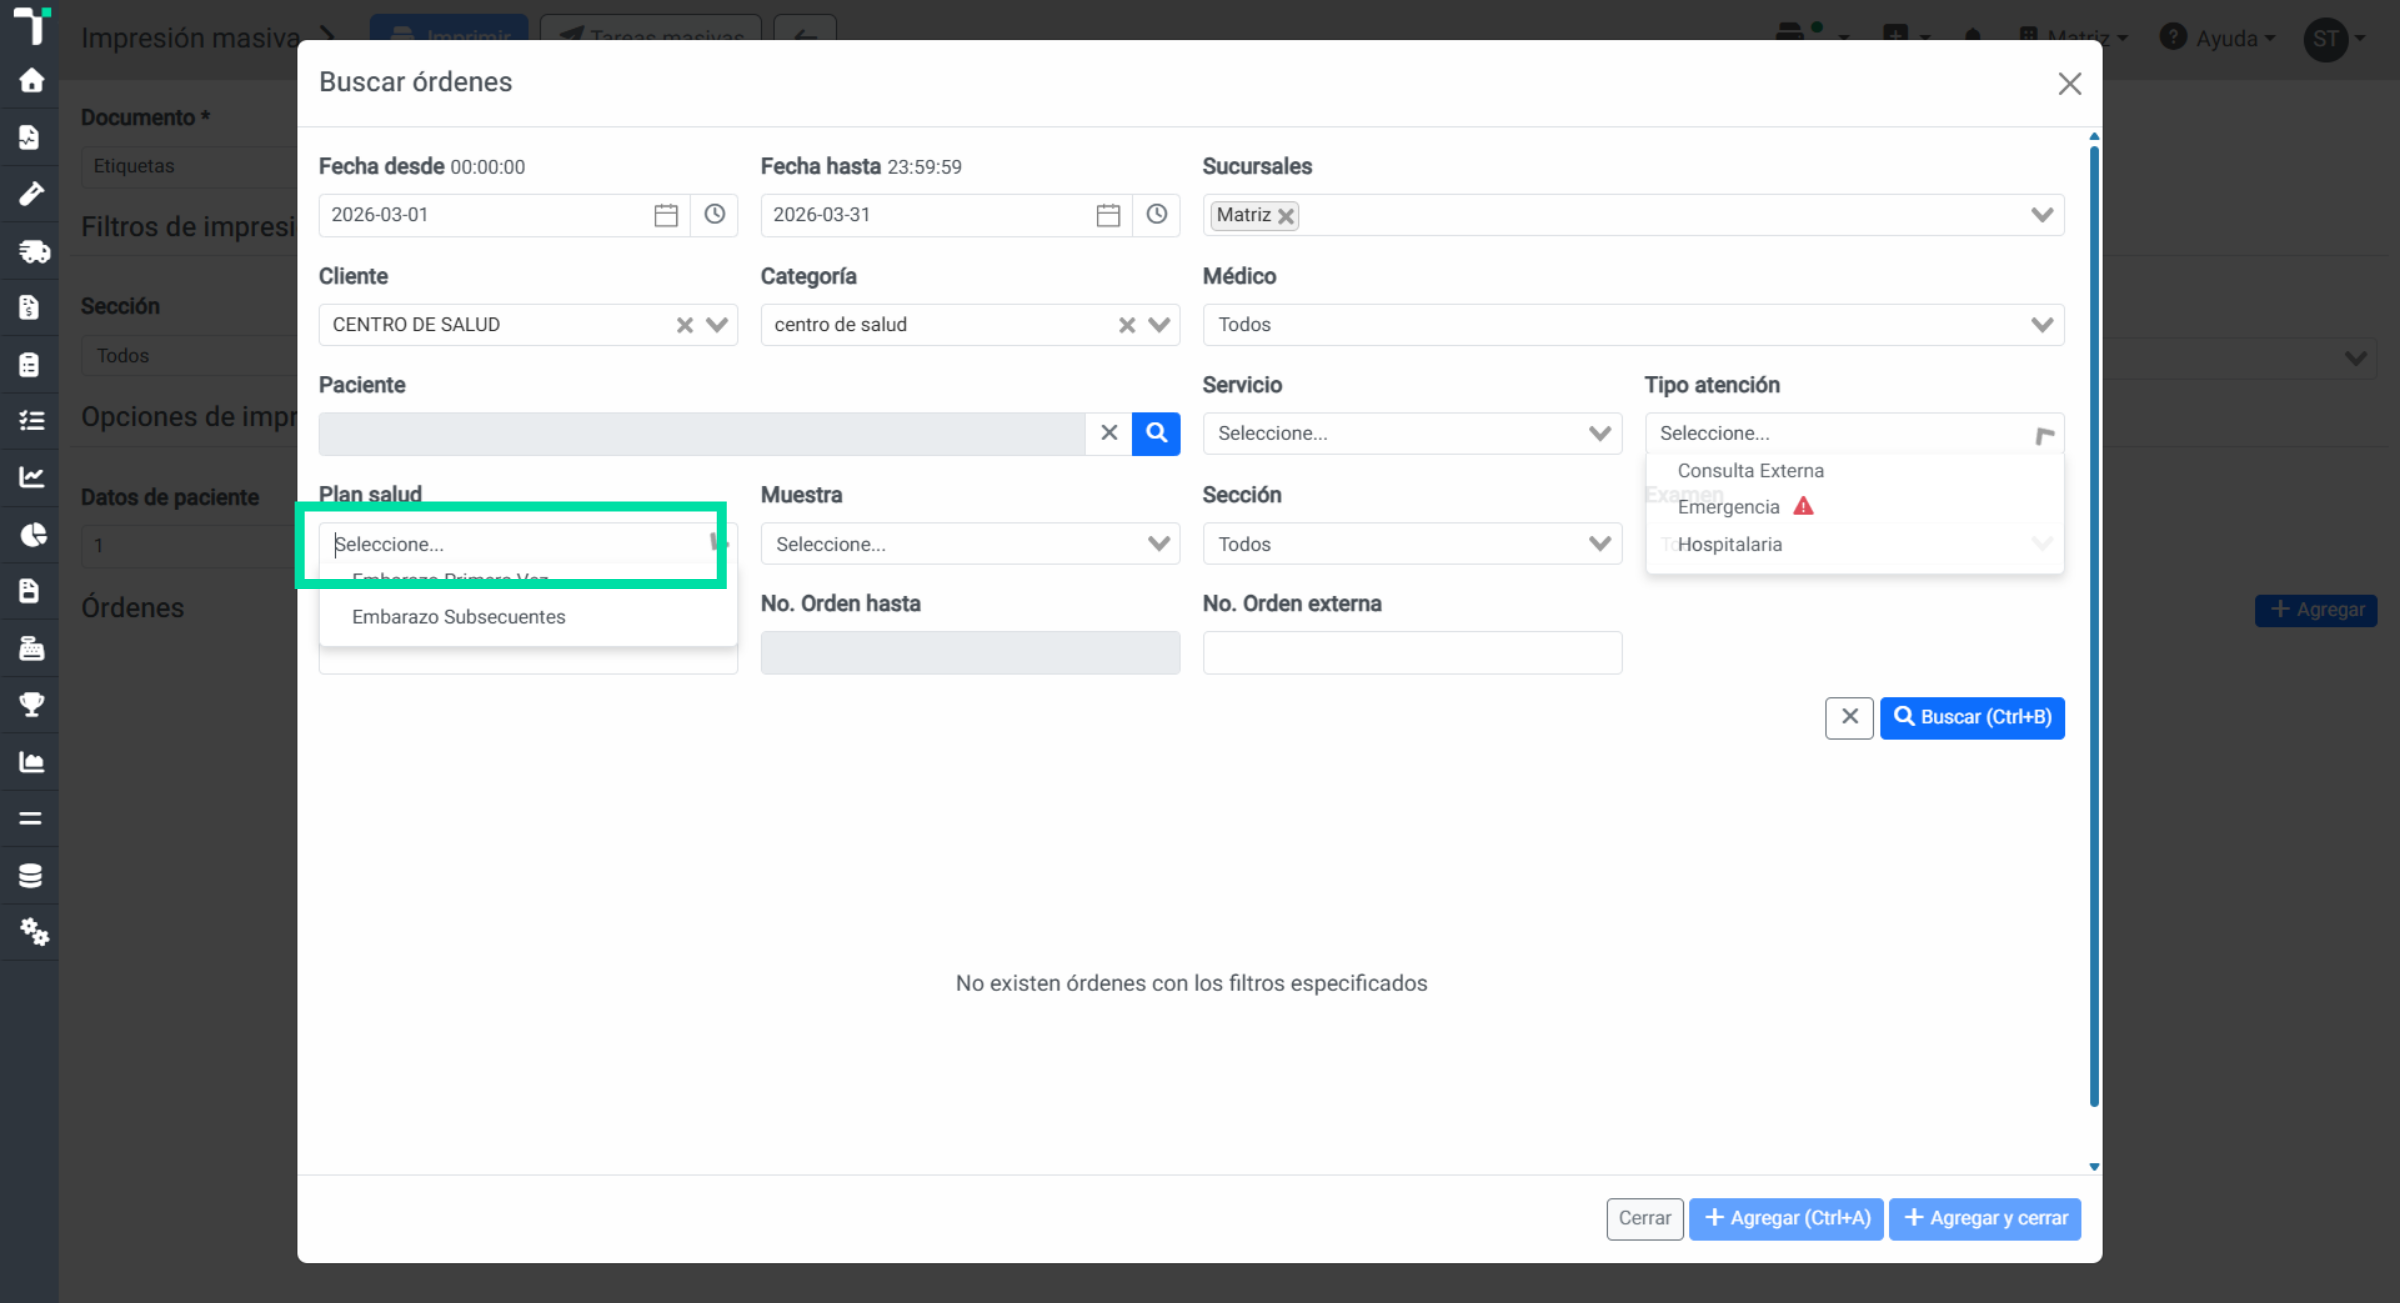Click the Cerrar button
2400x1303 pixels.
tap(1645, 1219)
